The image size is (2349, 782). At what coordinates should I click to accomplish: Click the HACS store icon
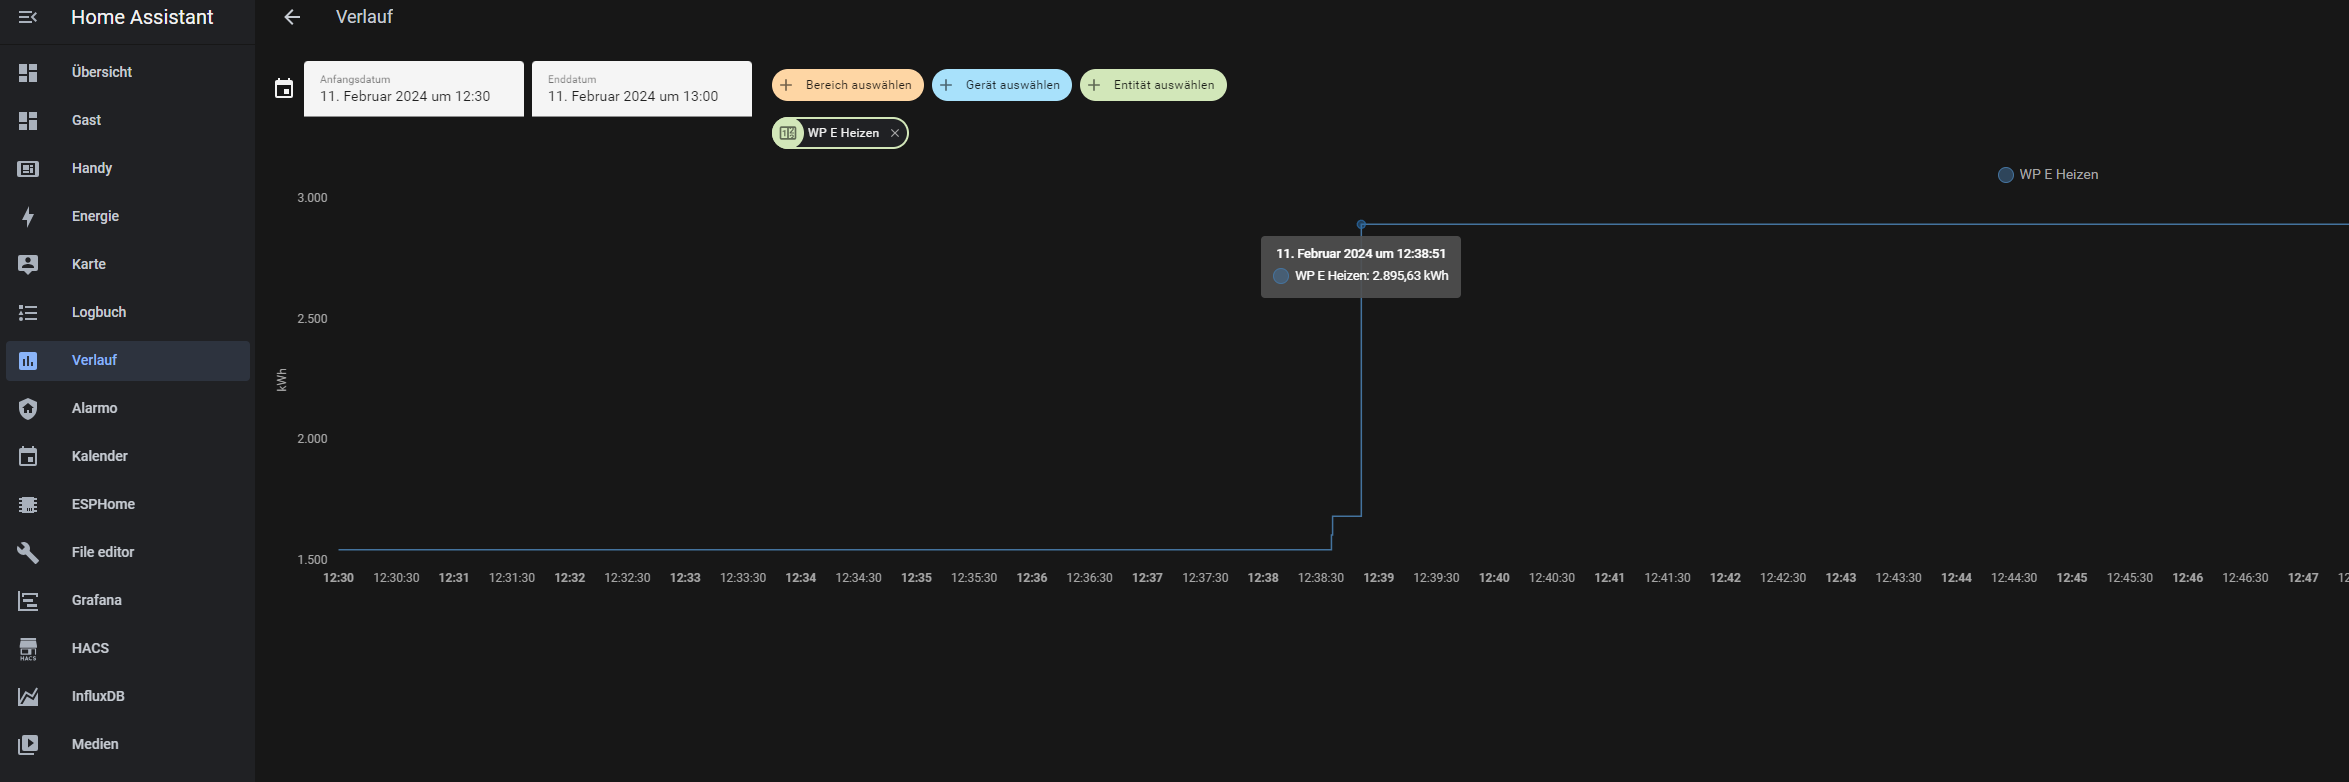tap(28, 648)
